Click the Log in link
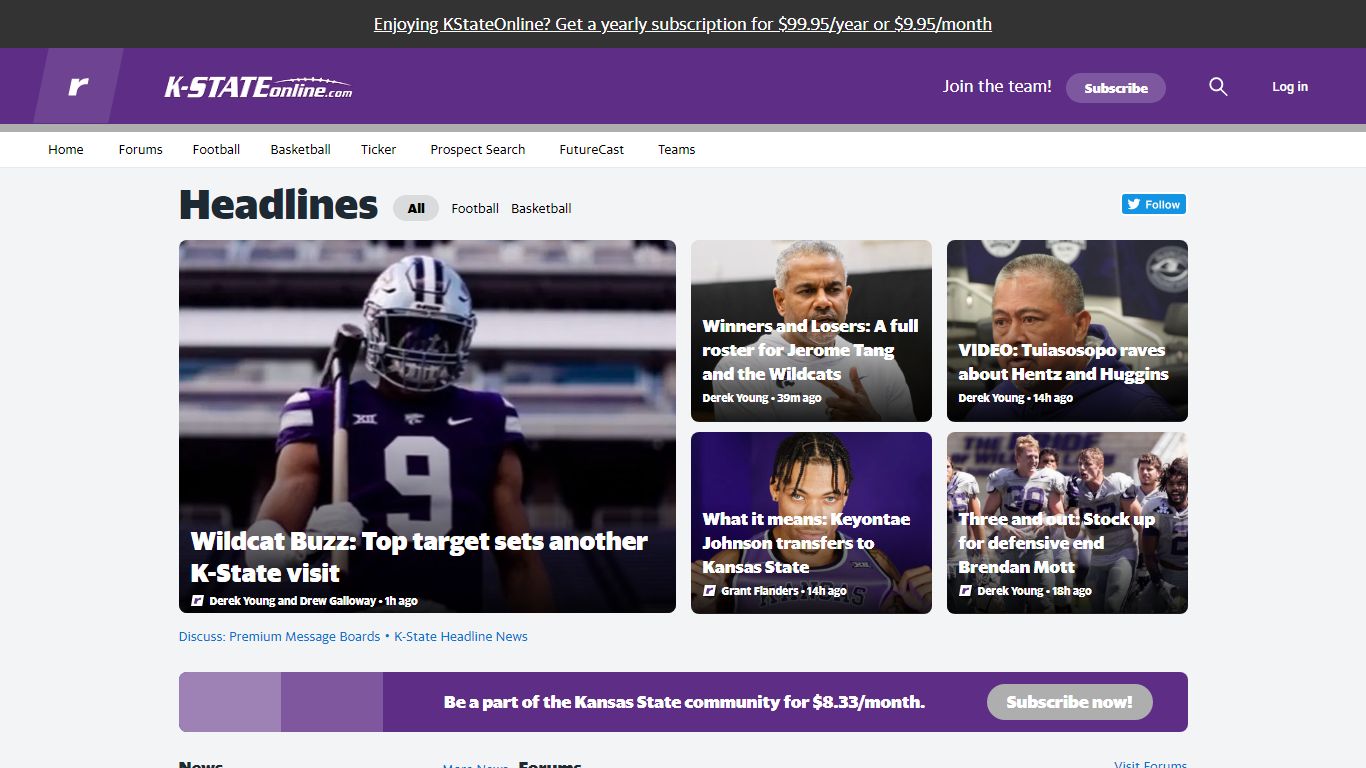Viewport: 1366px width, 768px height. pyautogui.click(x=1290, y=87)
